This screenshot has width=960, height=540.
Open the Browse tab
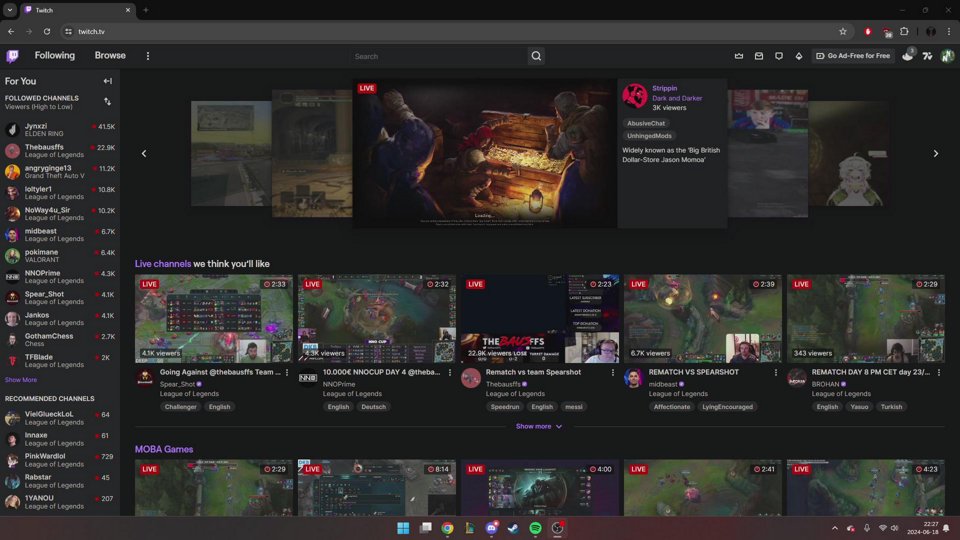click(x=110, y=56)
